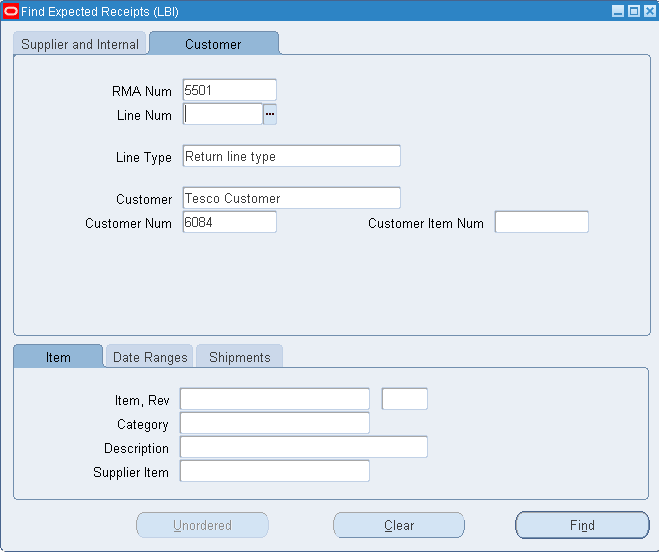Click the Find button
This screenshot has width=659, height=553.
(582, 525)
